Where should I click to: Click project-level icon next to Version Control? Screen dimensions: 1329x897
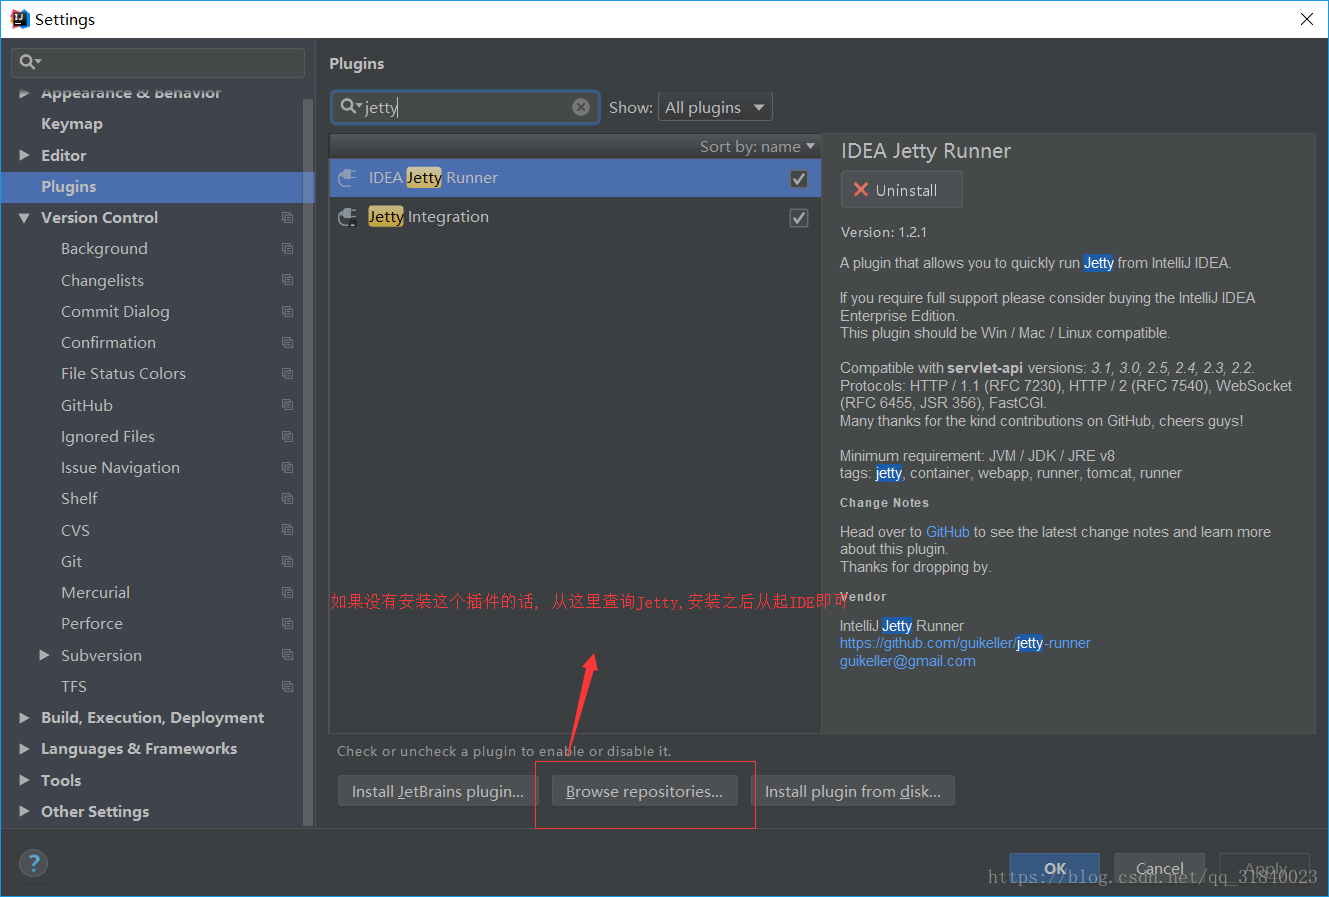287,217
